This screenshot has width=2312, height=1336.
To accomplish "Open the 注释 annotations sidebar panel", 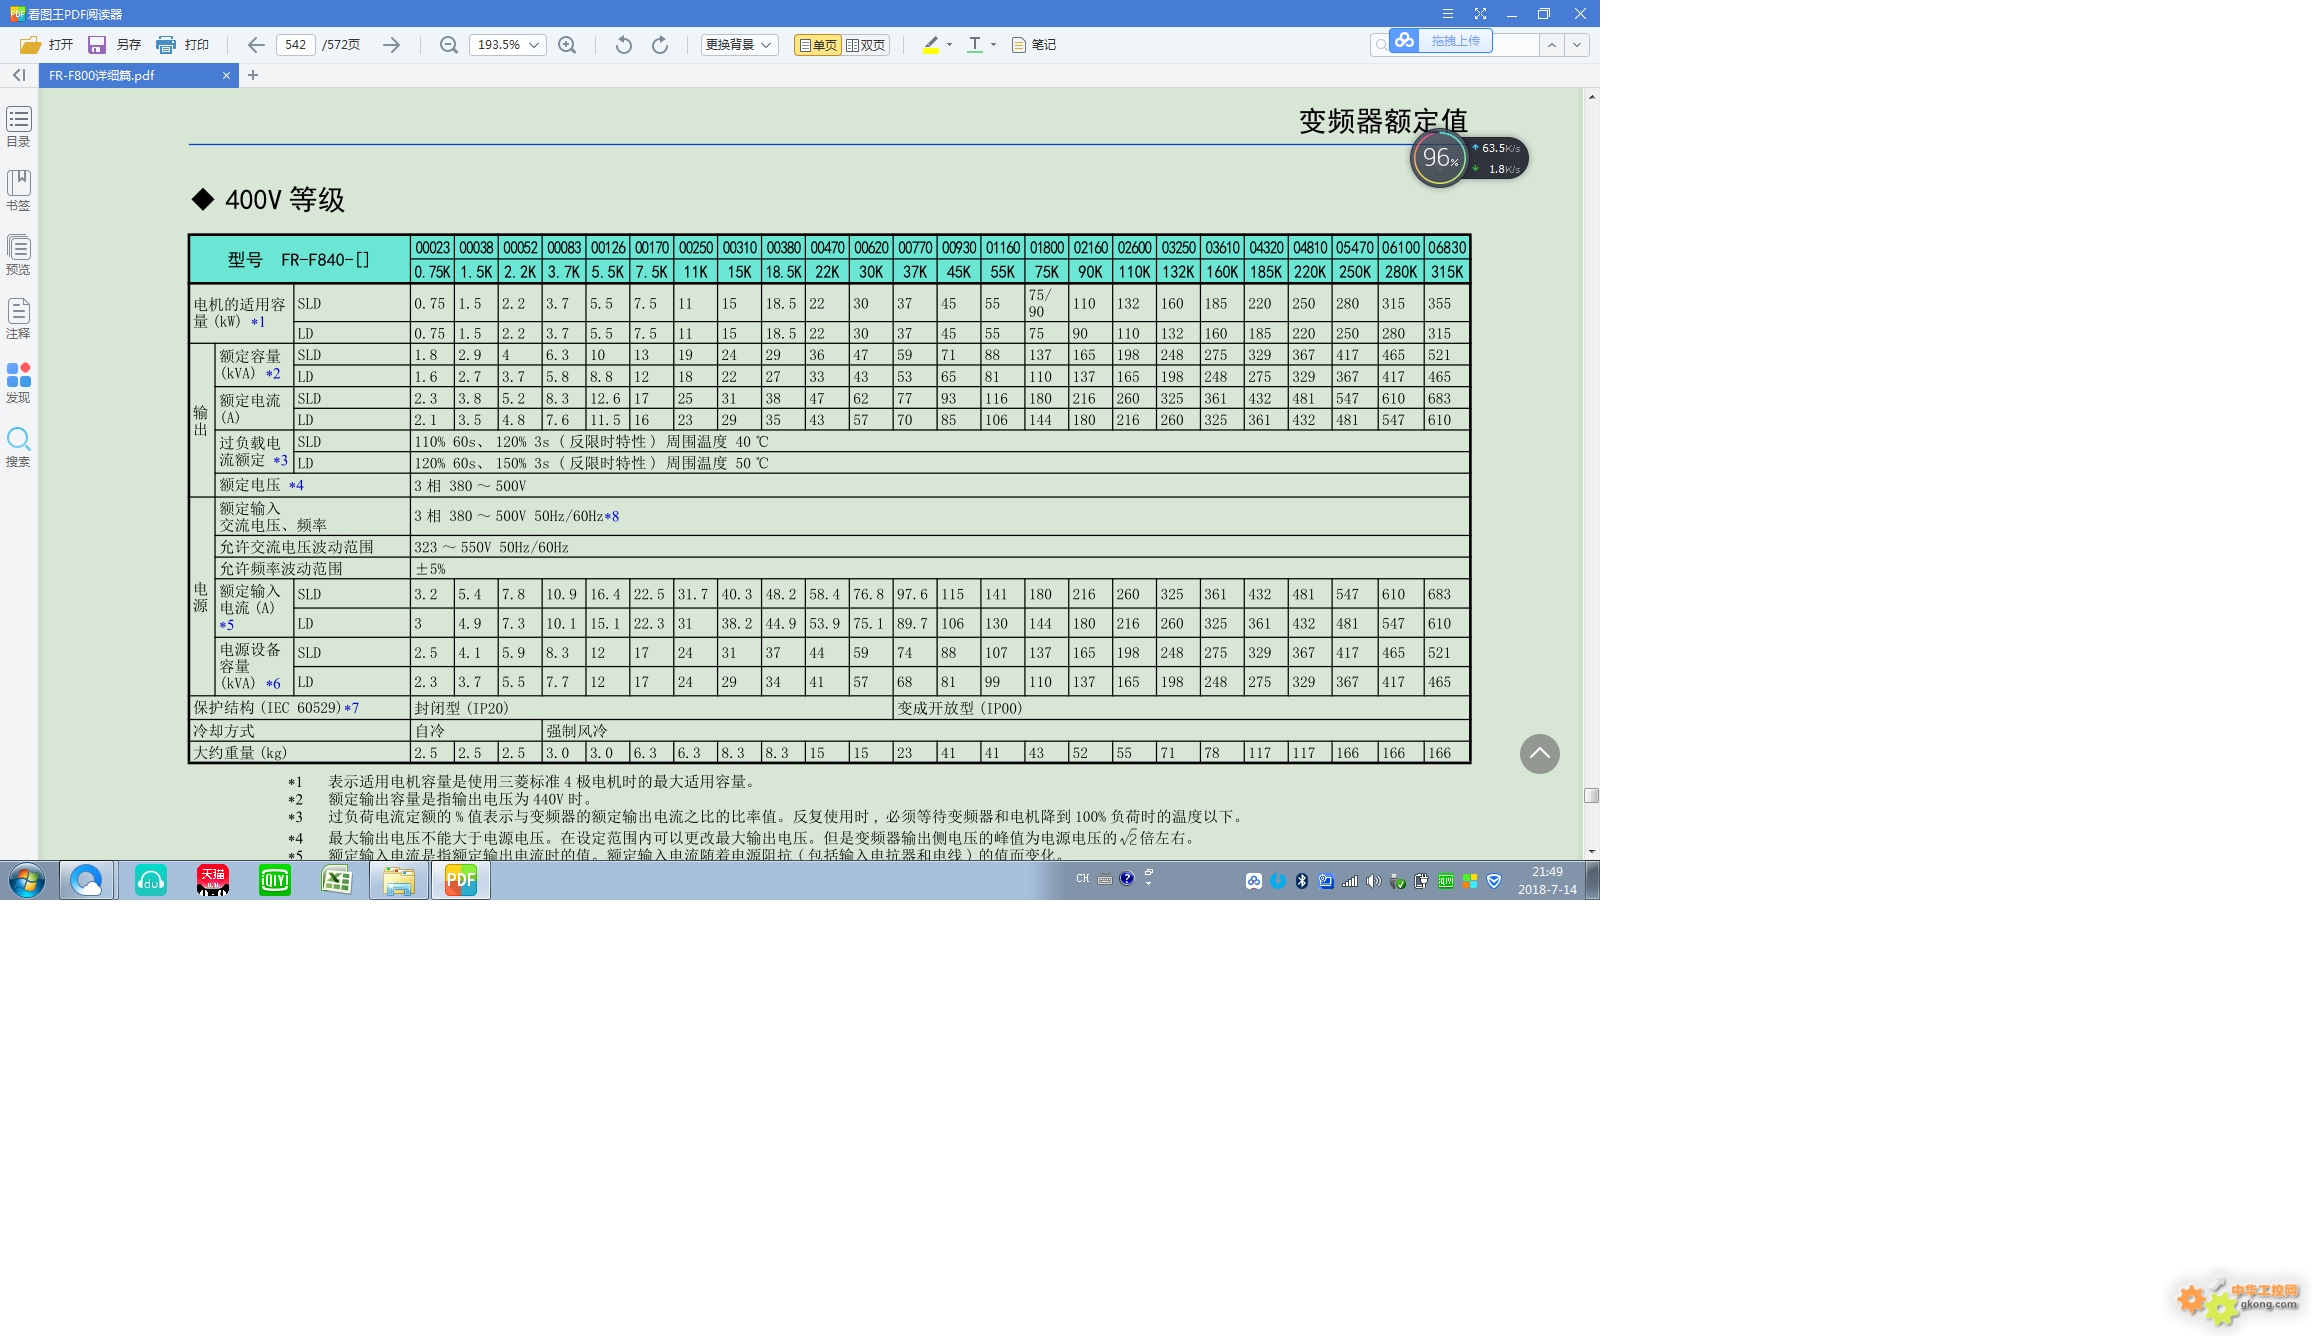I will pos(18,318).
